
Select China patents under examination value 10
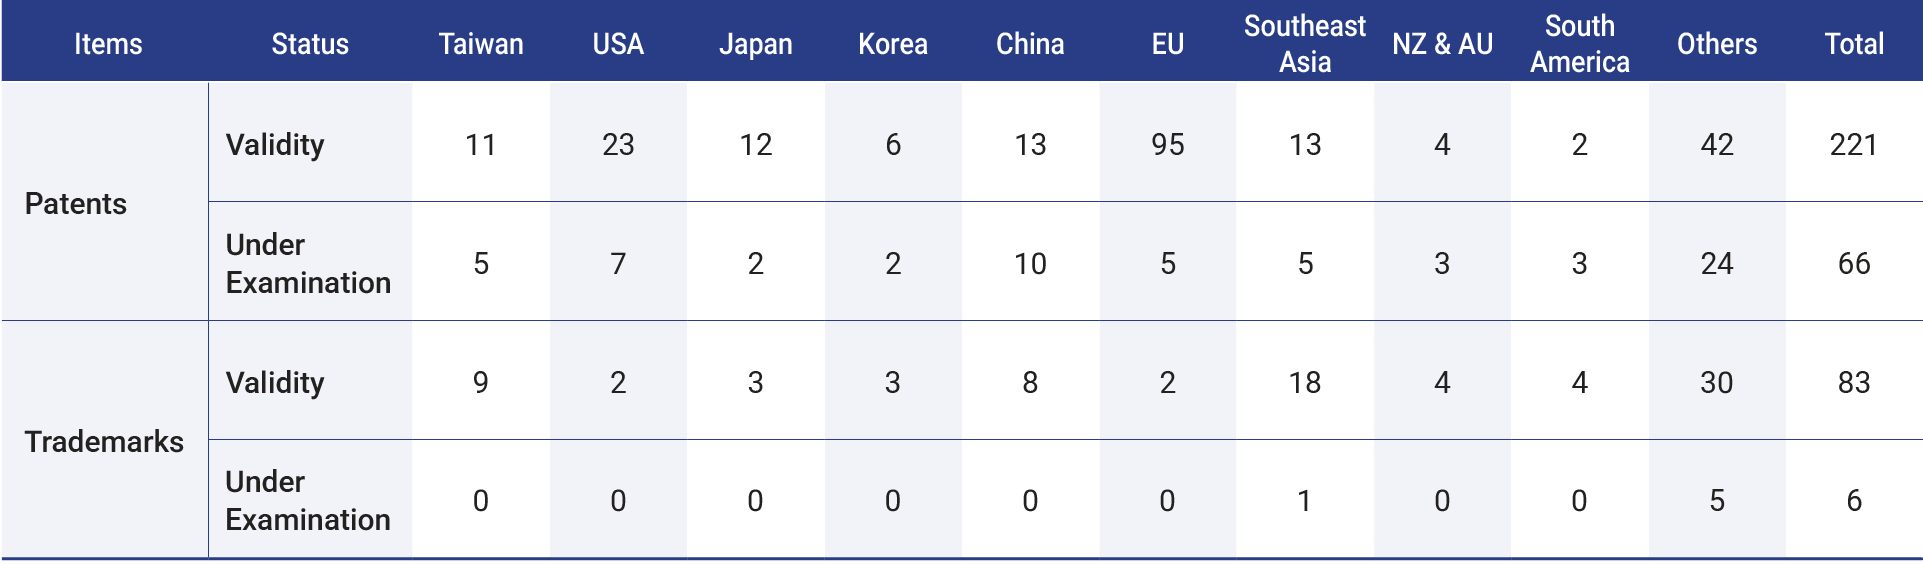point(1030,264)
